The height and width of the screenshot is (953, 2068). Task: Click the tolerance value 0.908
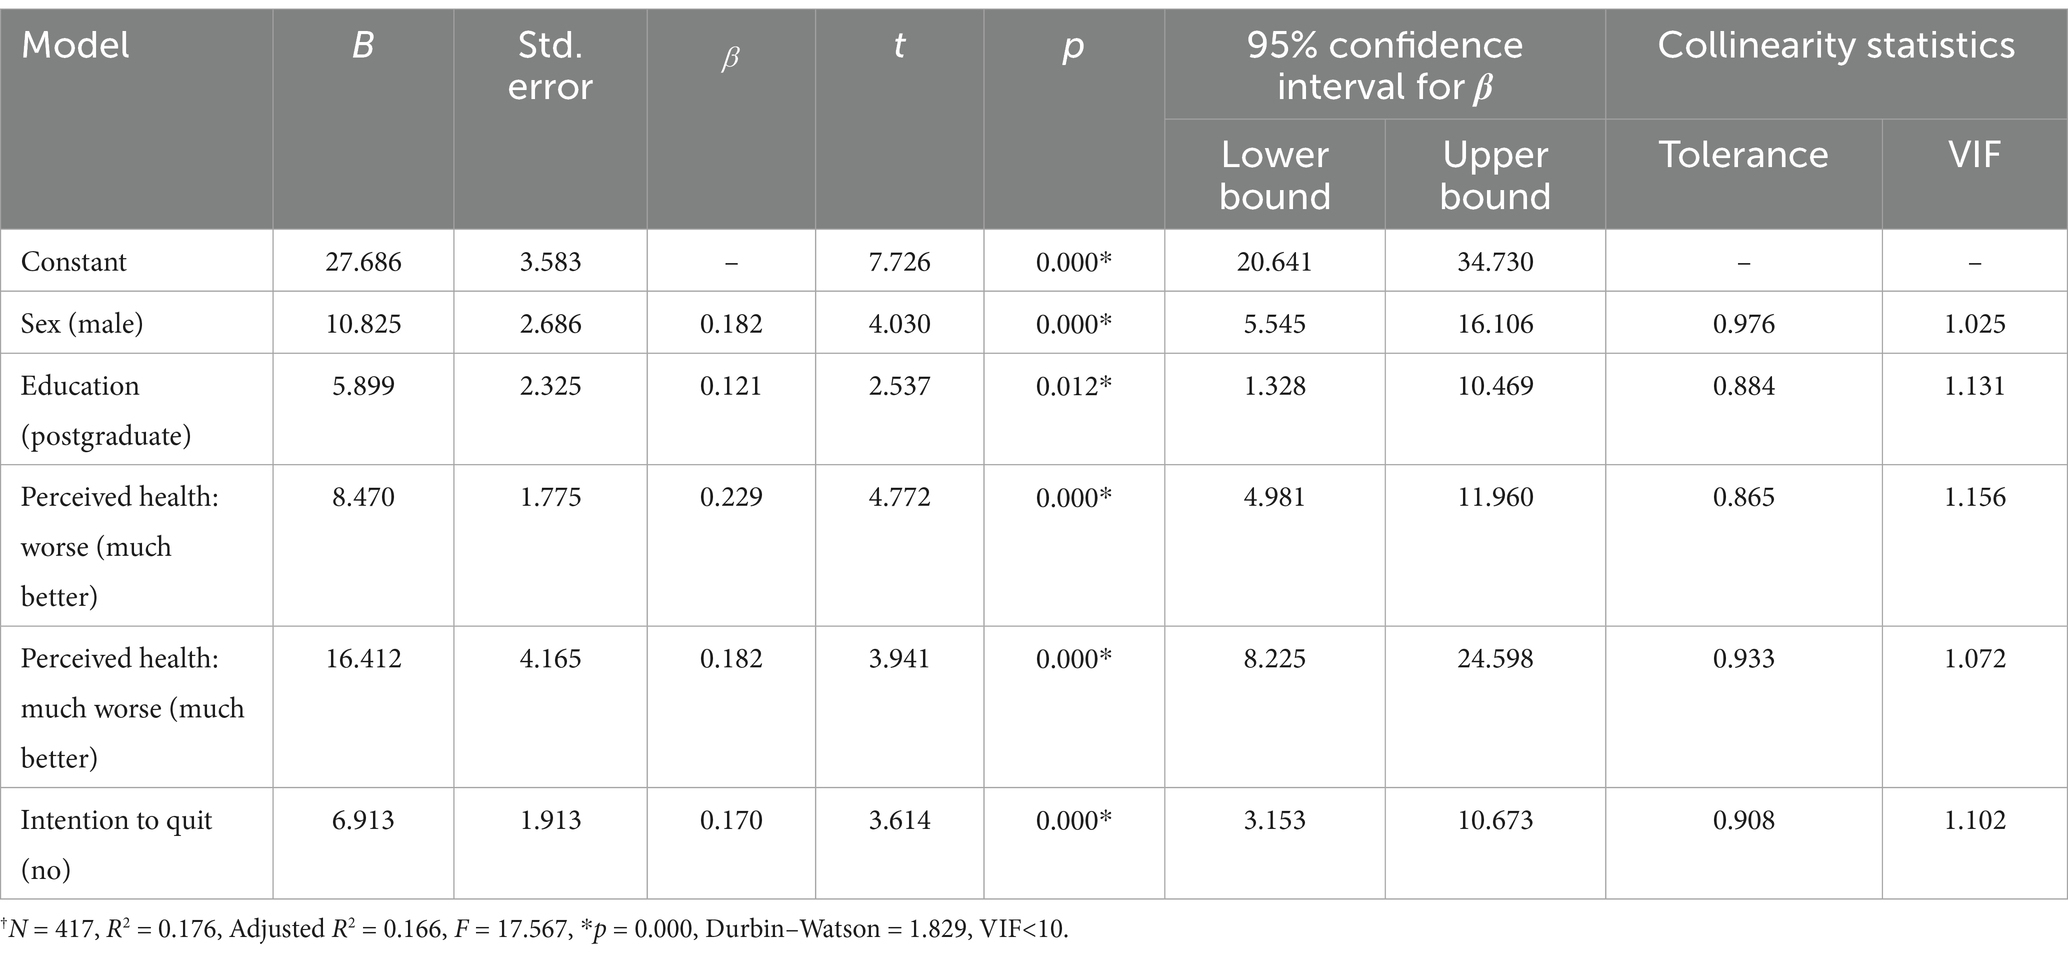point(1743,820)
